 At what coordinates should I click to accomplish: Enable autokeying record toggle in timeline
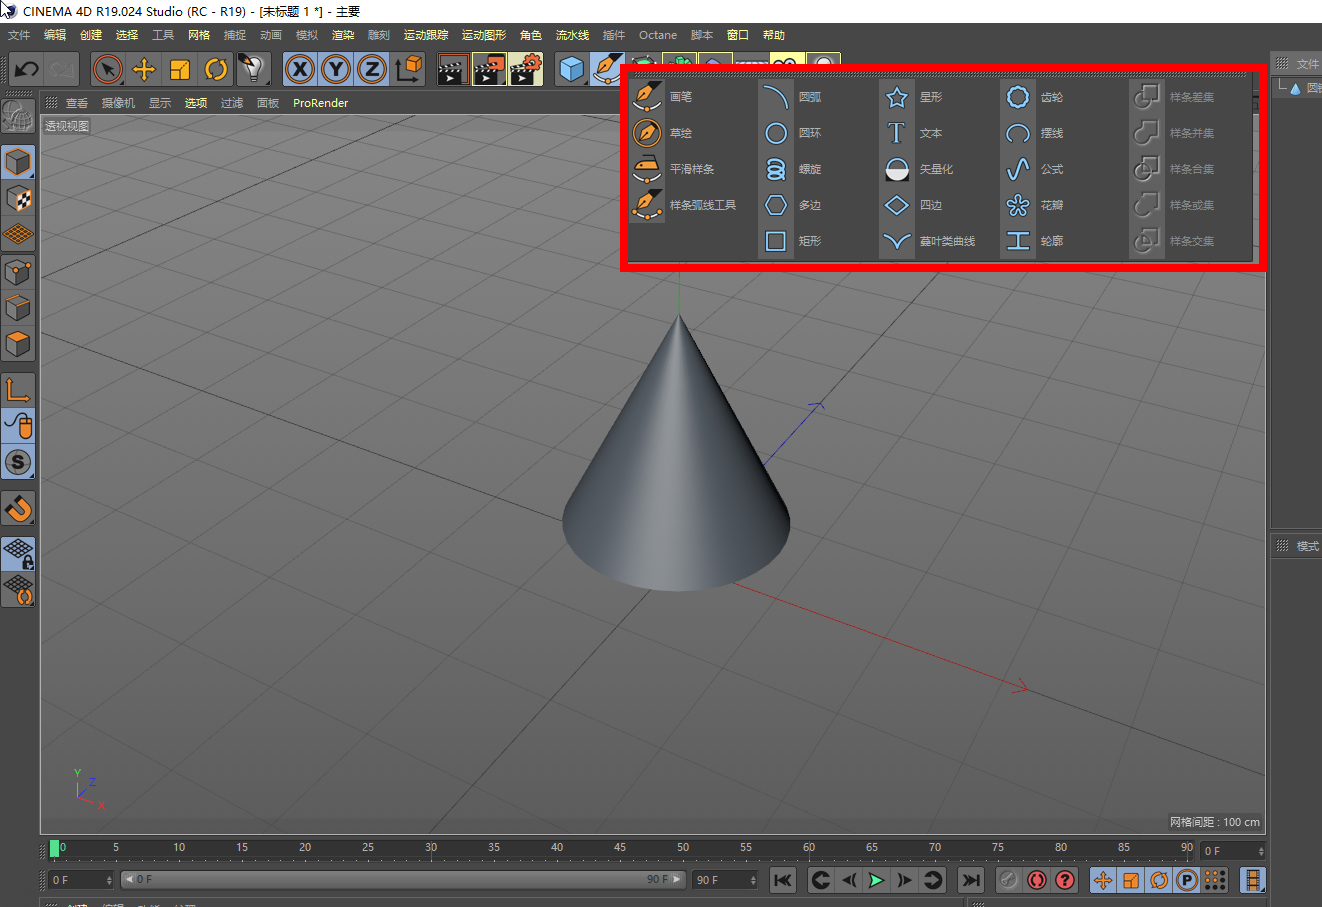point(1037,880)
